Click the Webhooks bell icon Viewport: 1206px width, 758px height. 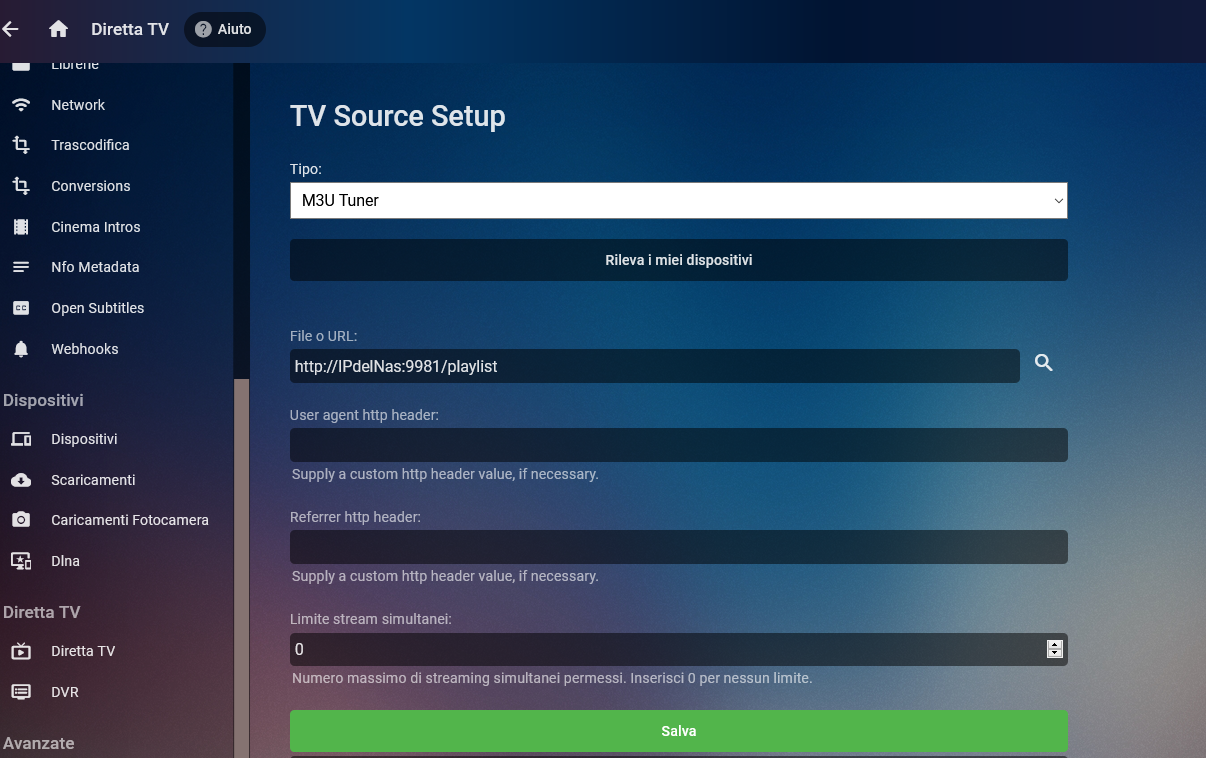coord(21,349)
